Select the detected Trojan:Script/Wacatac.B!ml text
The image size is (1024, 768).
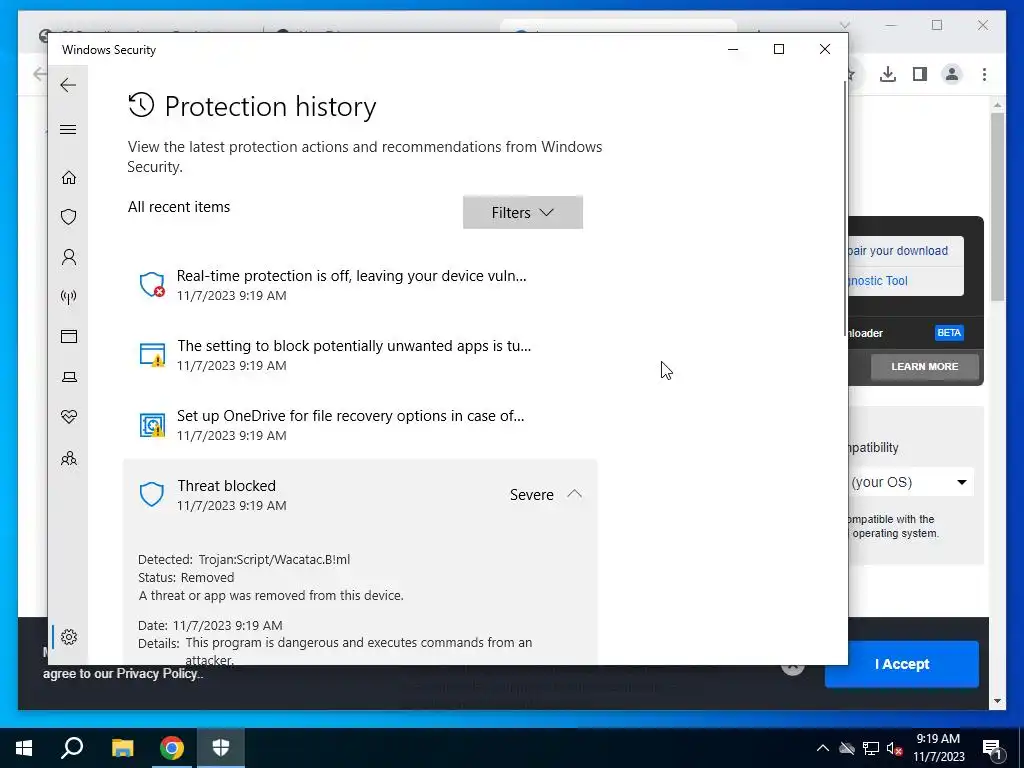[274, 560]
